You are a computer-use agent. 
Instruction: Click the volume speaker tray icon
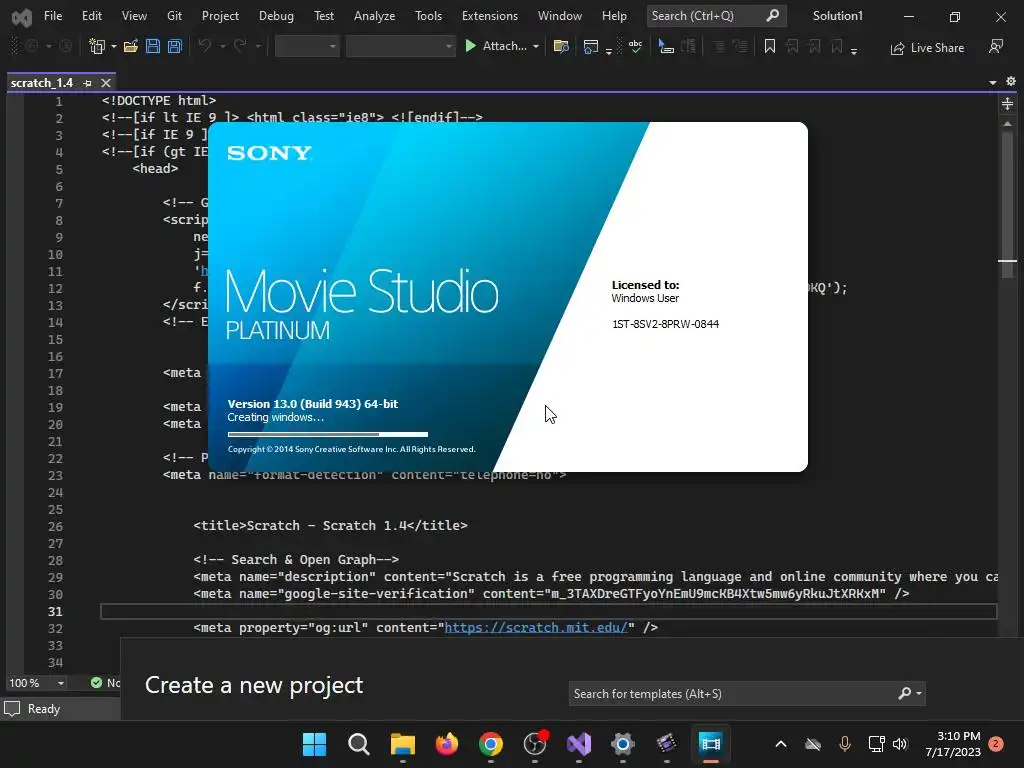point(900,744)
